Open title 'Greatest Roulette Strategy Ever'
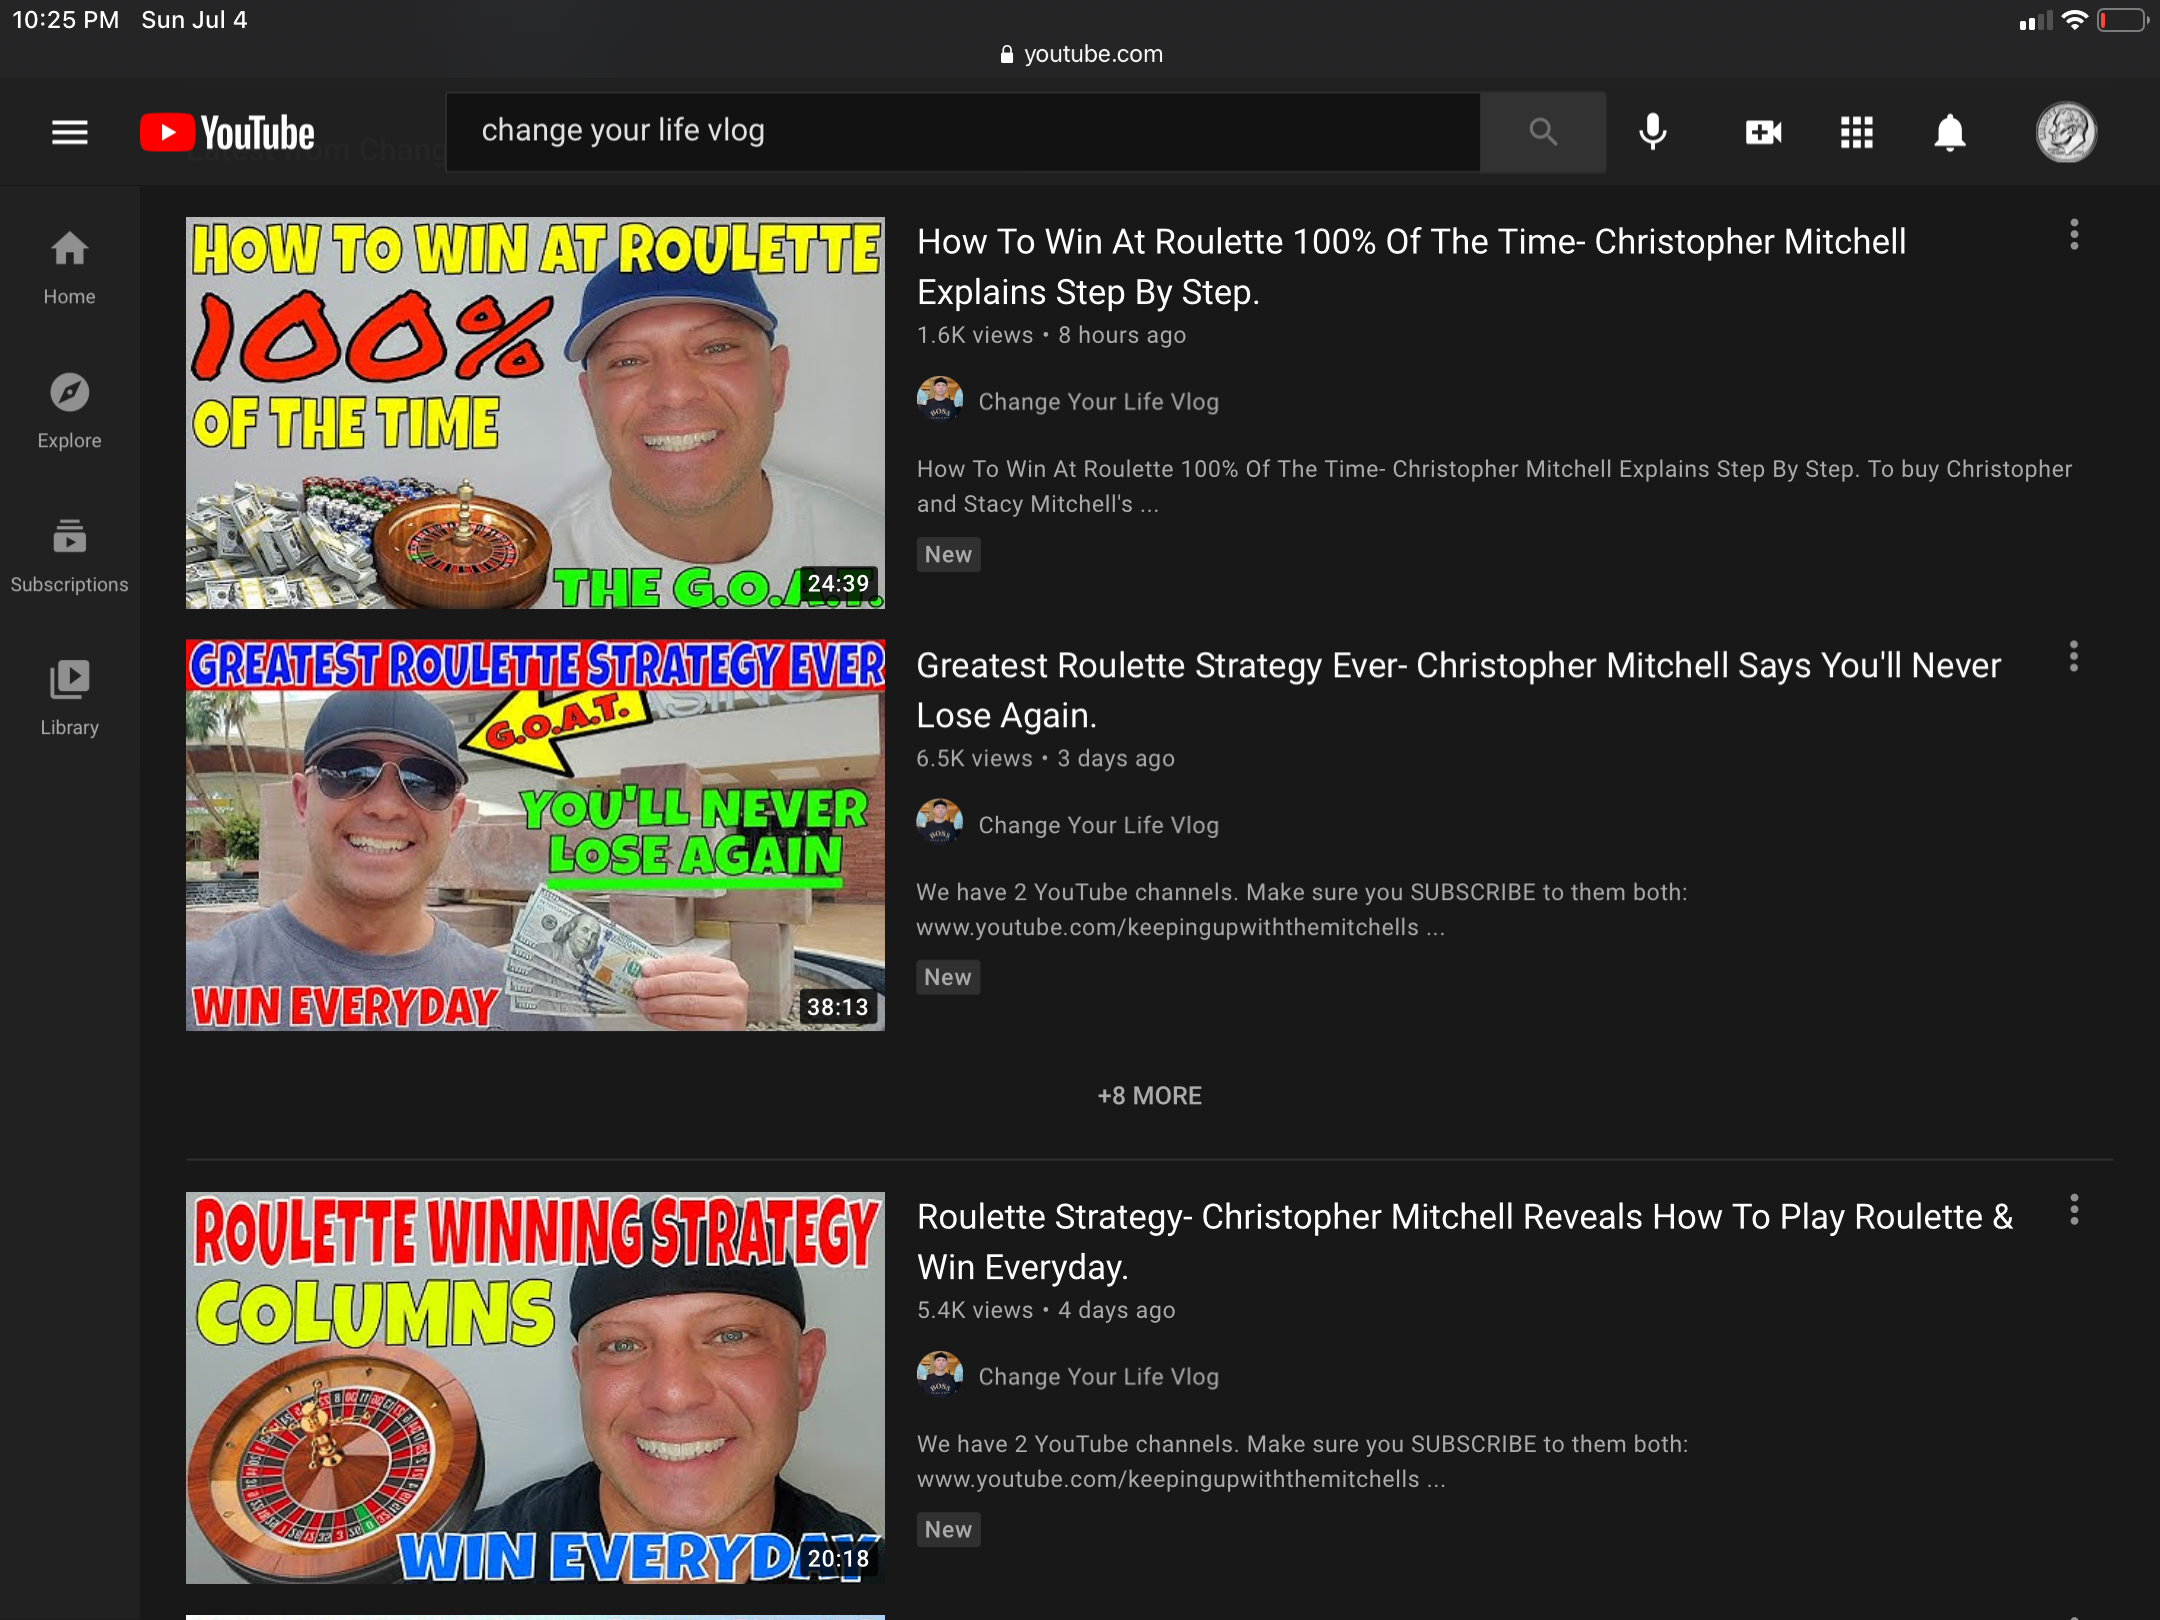The width and height of the screenshot is (2160, 1620). [x=1459, y=690]
